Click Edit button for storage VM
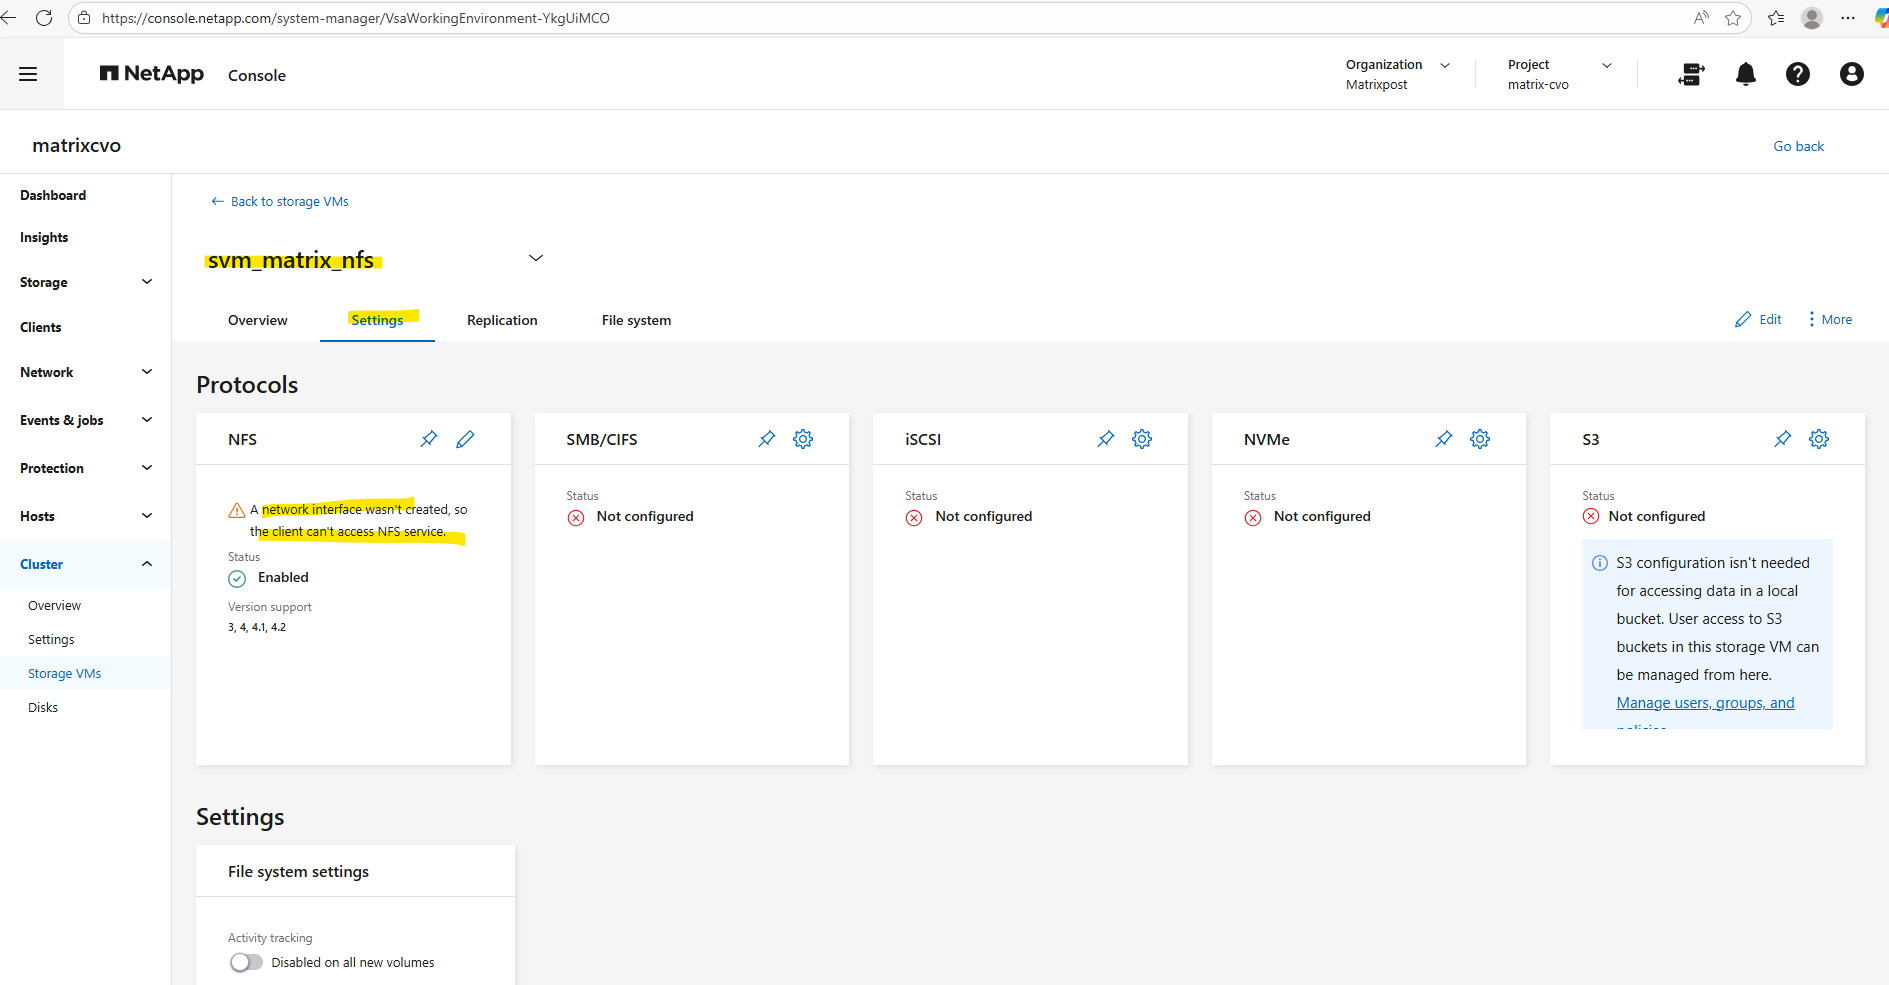Screen dimensions: 1889x985 (x=1758, y=319)
